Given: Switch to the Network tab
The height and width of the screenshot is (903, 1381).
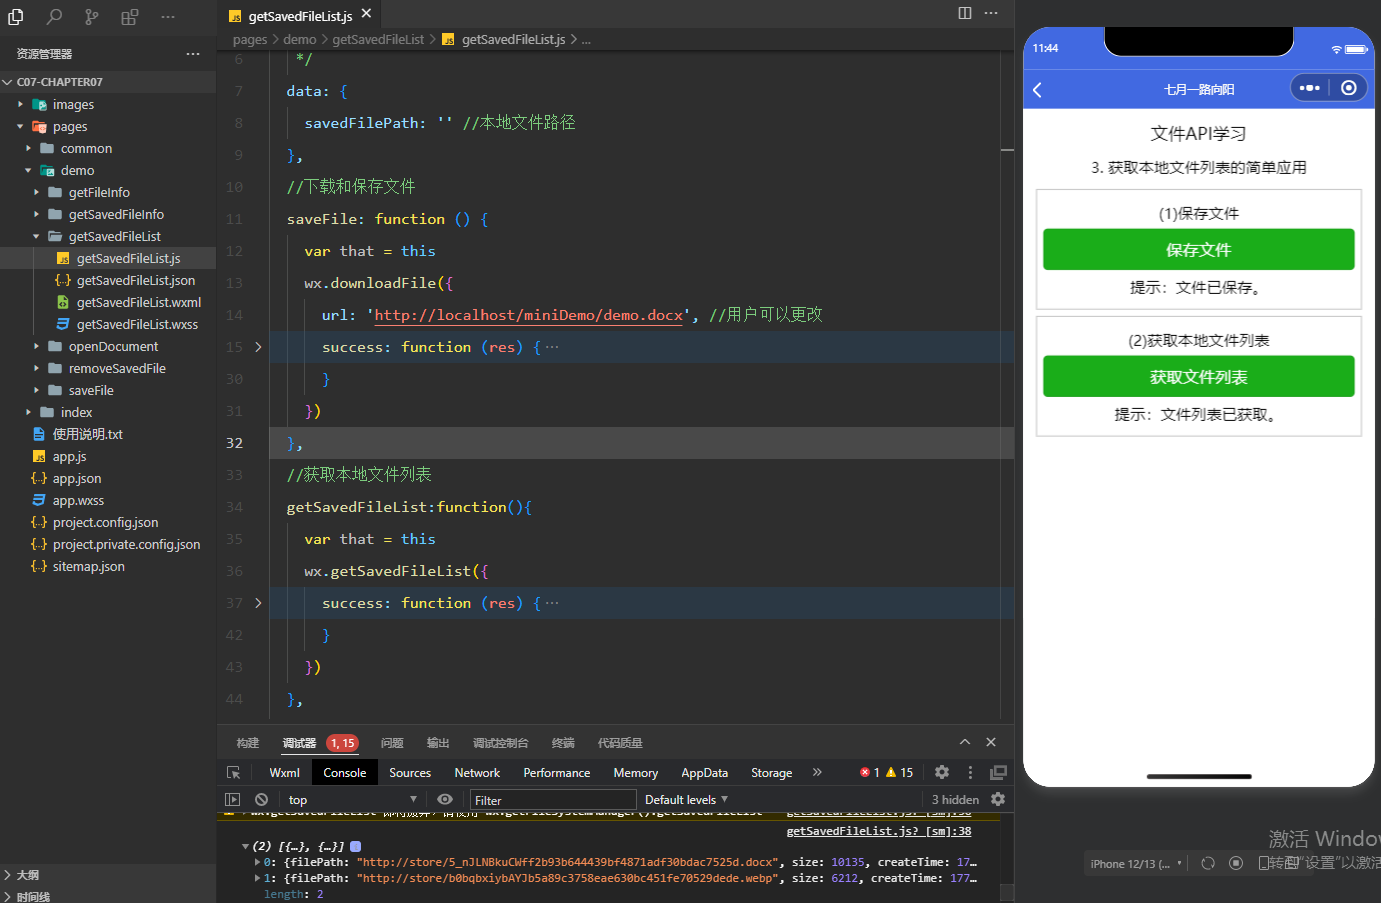Looking at the screenshot, I should (x=477, y=772).
